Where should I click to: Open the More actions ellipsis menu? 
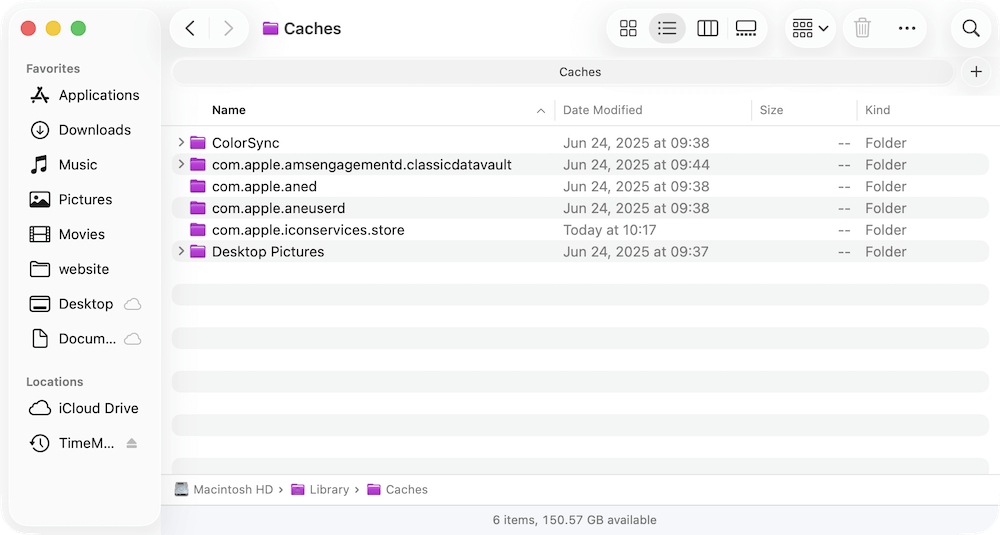coord(907,28)
